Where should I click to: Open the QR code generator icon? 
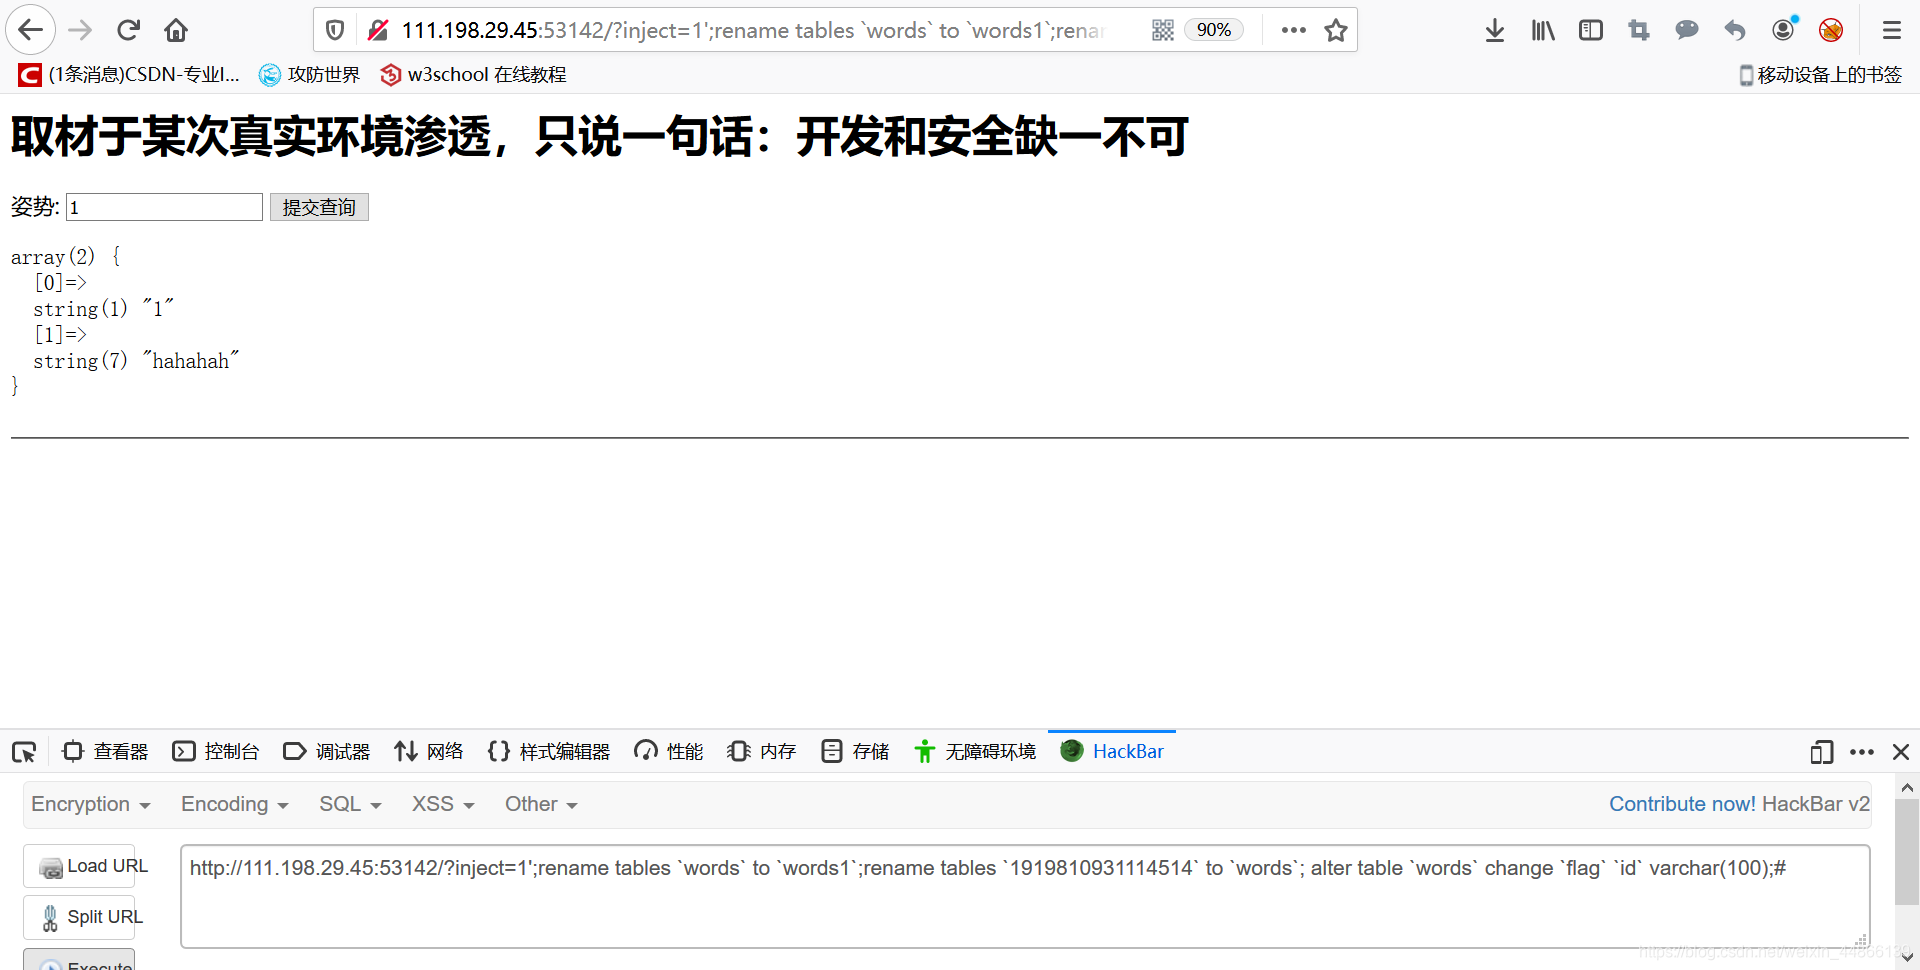pos(1162,30)
